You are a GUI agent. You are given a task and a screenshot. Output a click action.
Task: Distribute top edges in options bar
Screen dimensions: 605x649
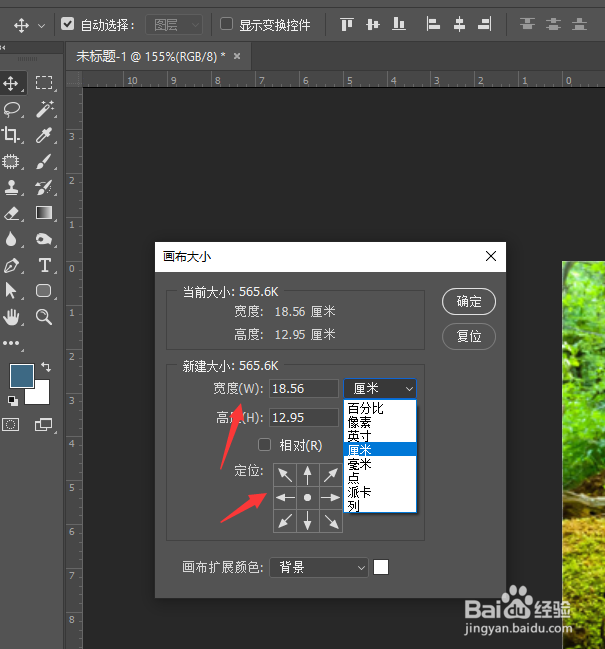(527, 24)
